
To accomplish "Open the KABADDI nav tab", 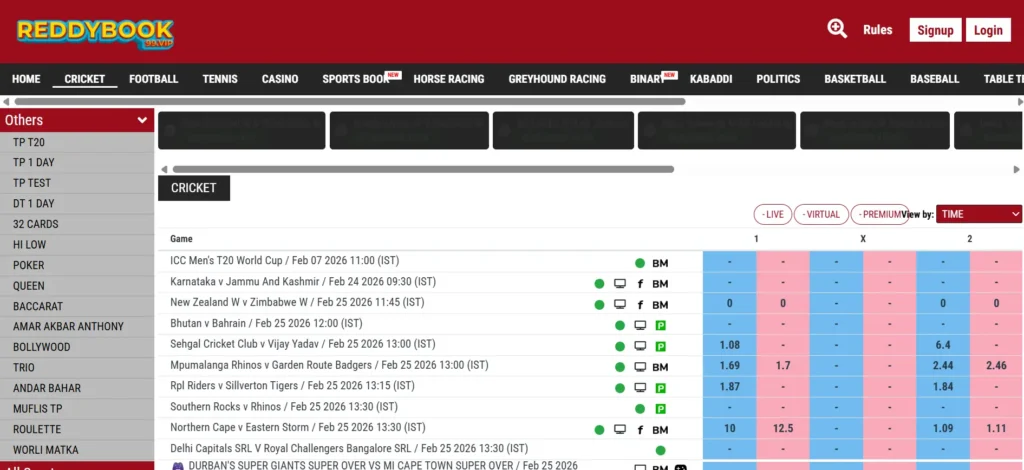I will [711, 79].
